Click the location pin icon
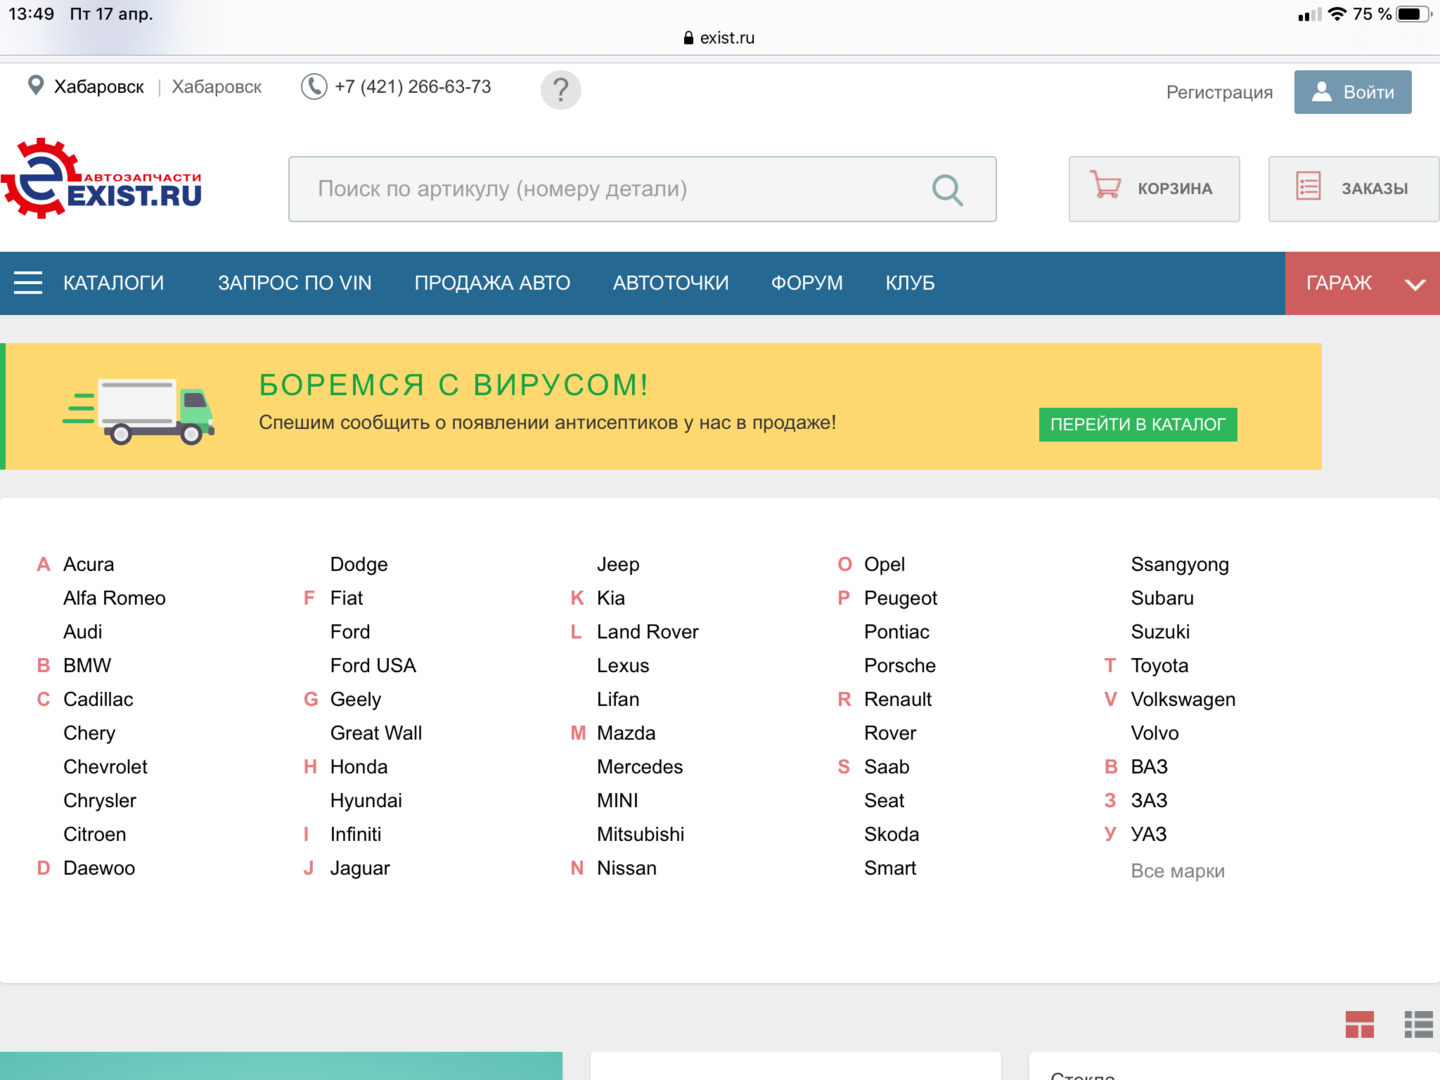 click(x=36, y=86)
